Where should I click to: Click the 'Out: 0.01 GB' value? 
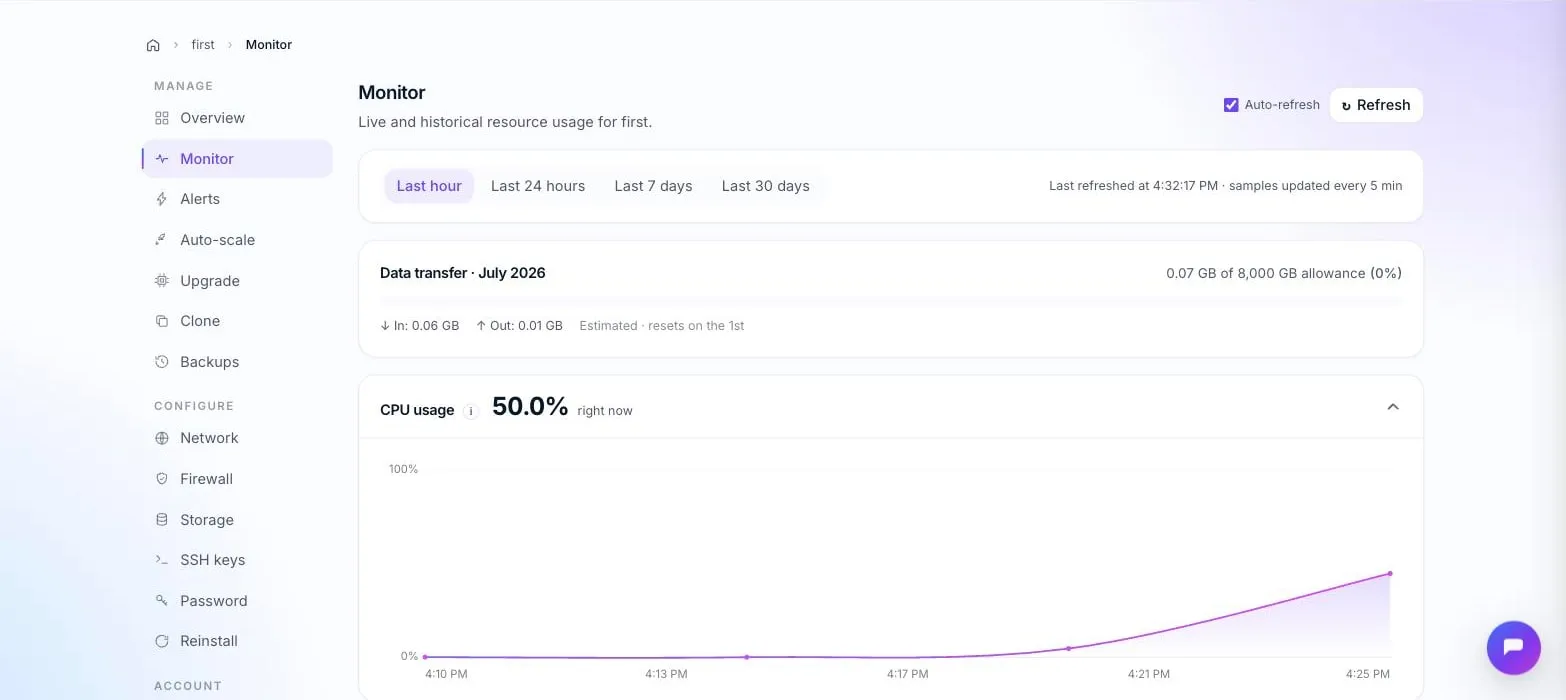pyautogui.click(x=519, y=326)
